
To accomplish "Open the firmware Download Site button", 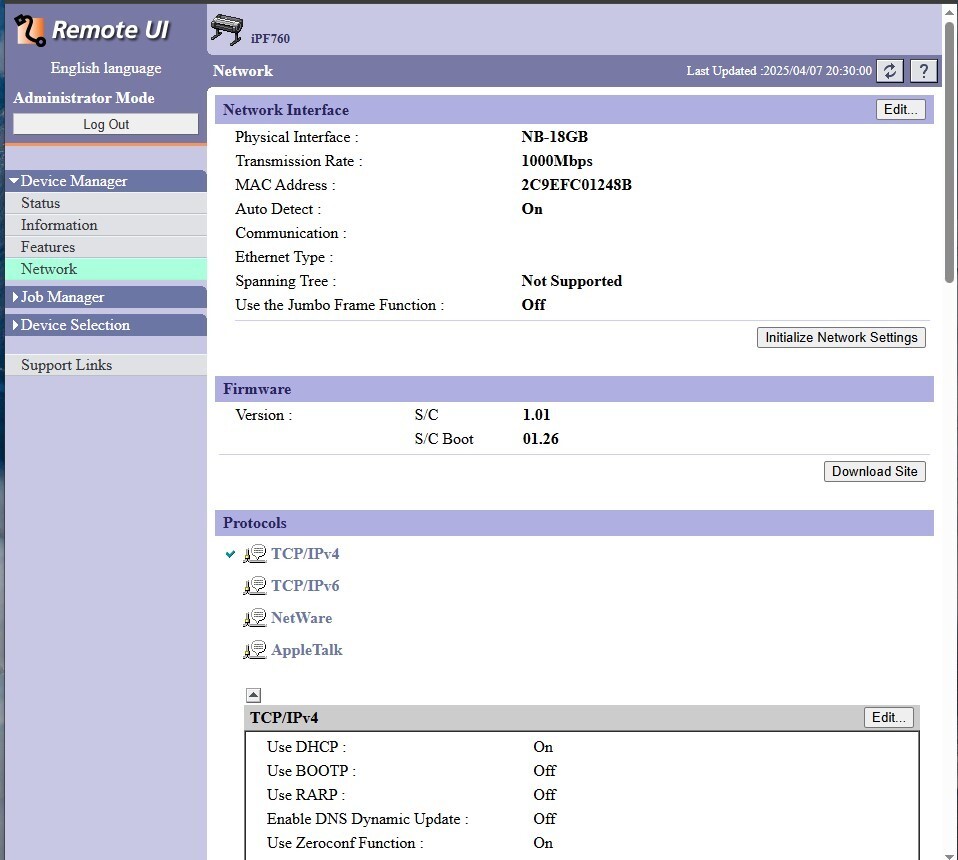I will (874, 472).
